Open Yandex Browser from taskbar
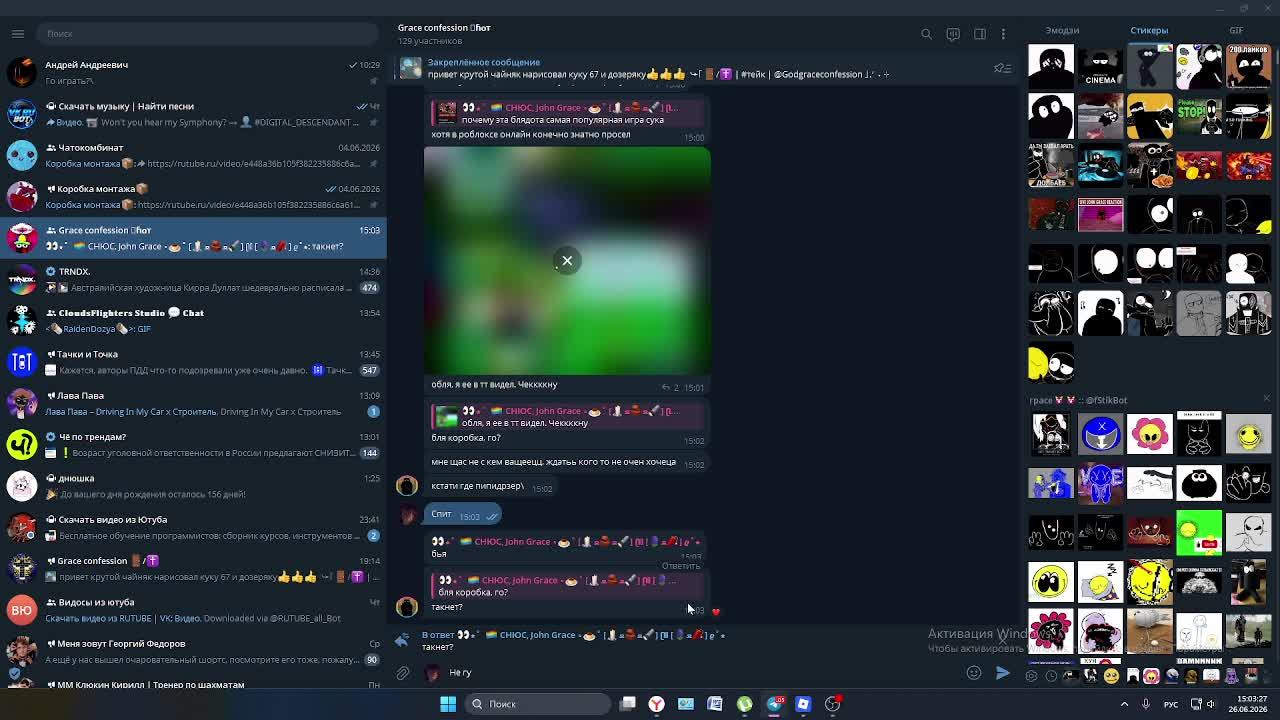Screen dimensions: 1280x720 point(657,704)
